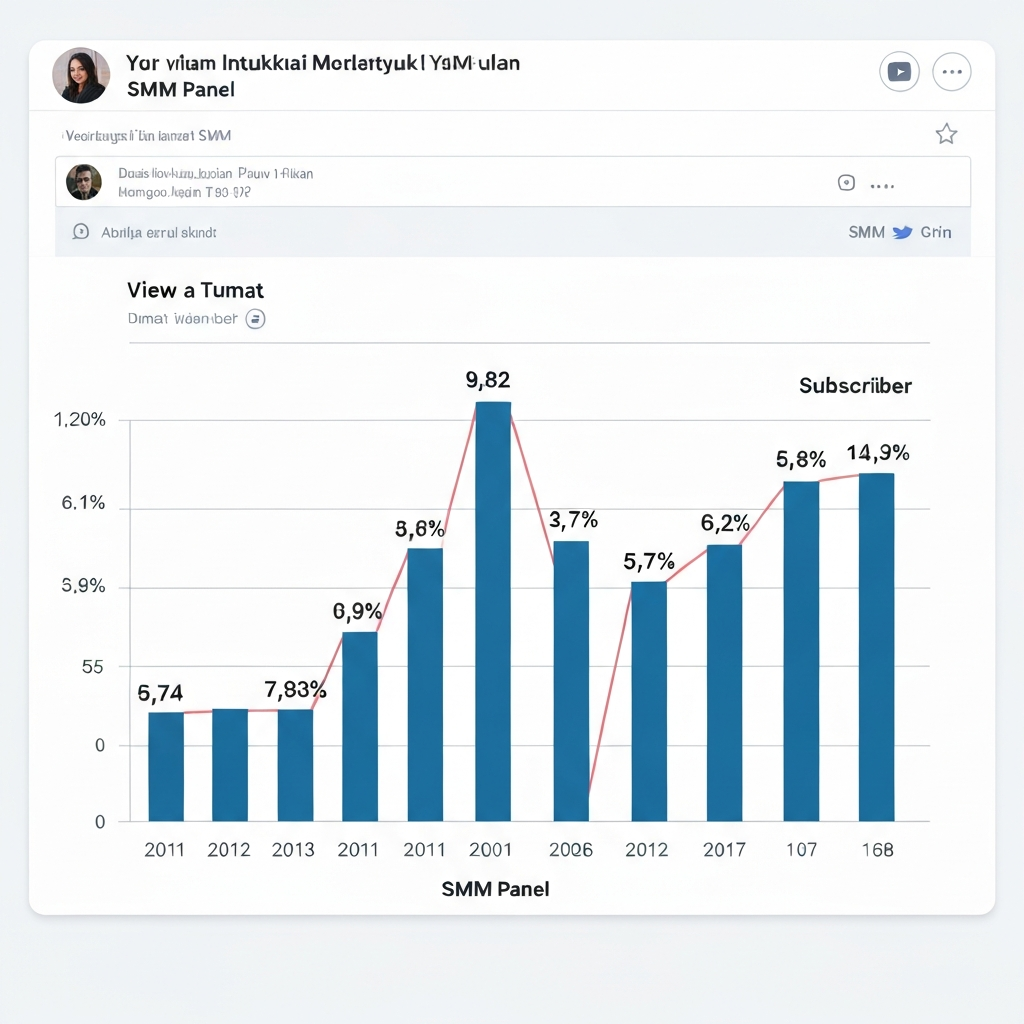Click the speech bubble comment icon

80,232
